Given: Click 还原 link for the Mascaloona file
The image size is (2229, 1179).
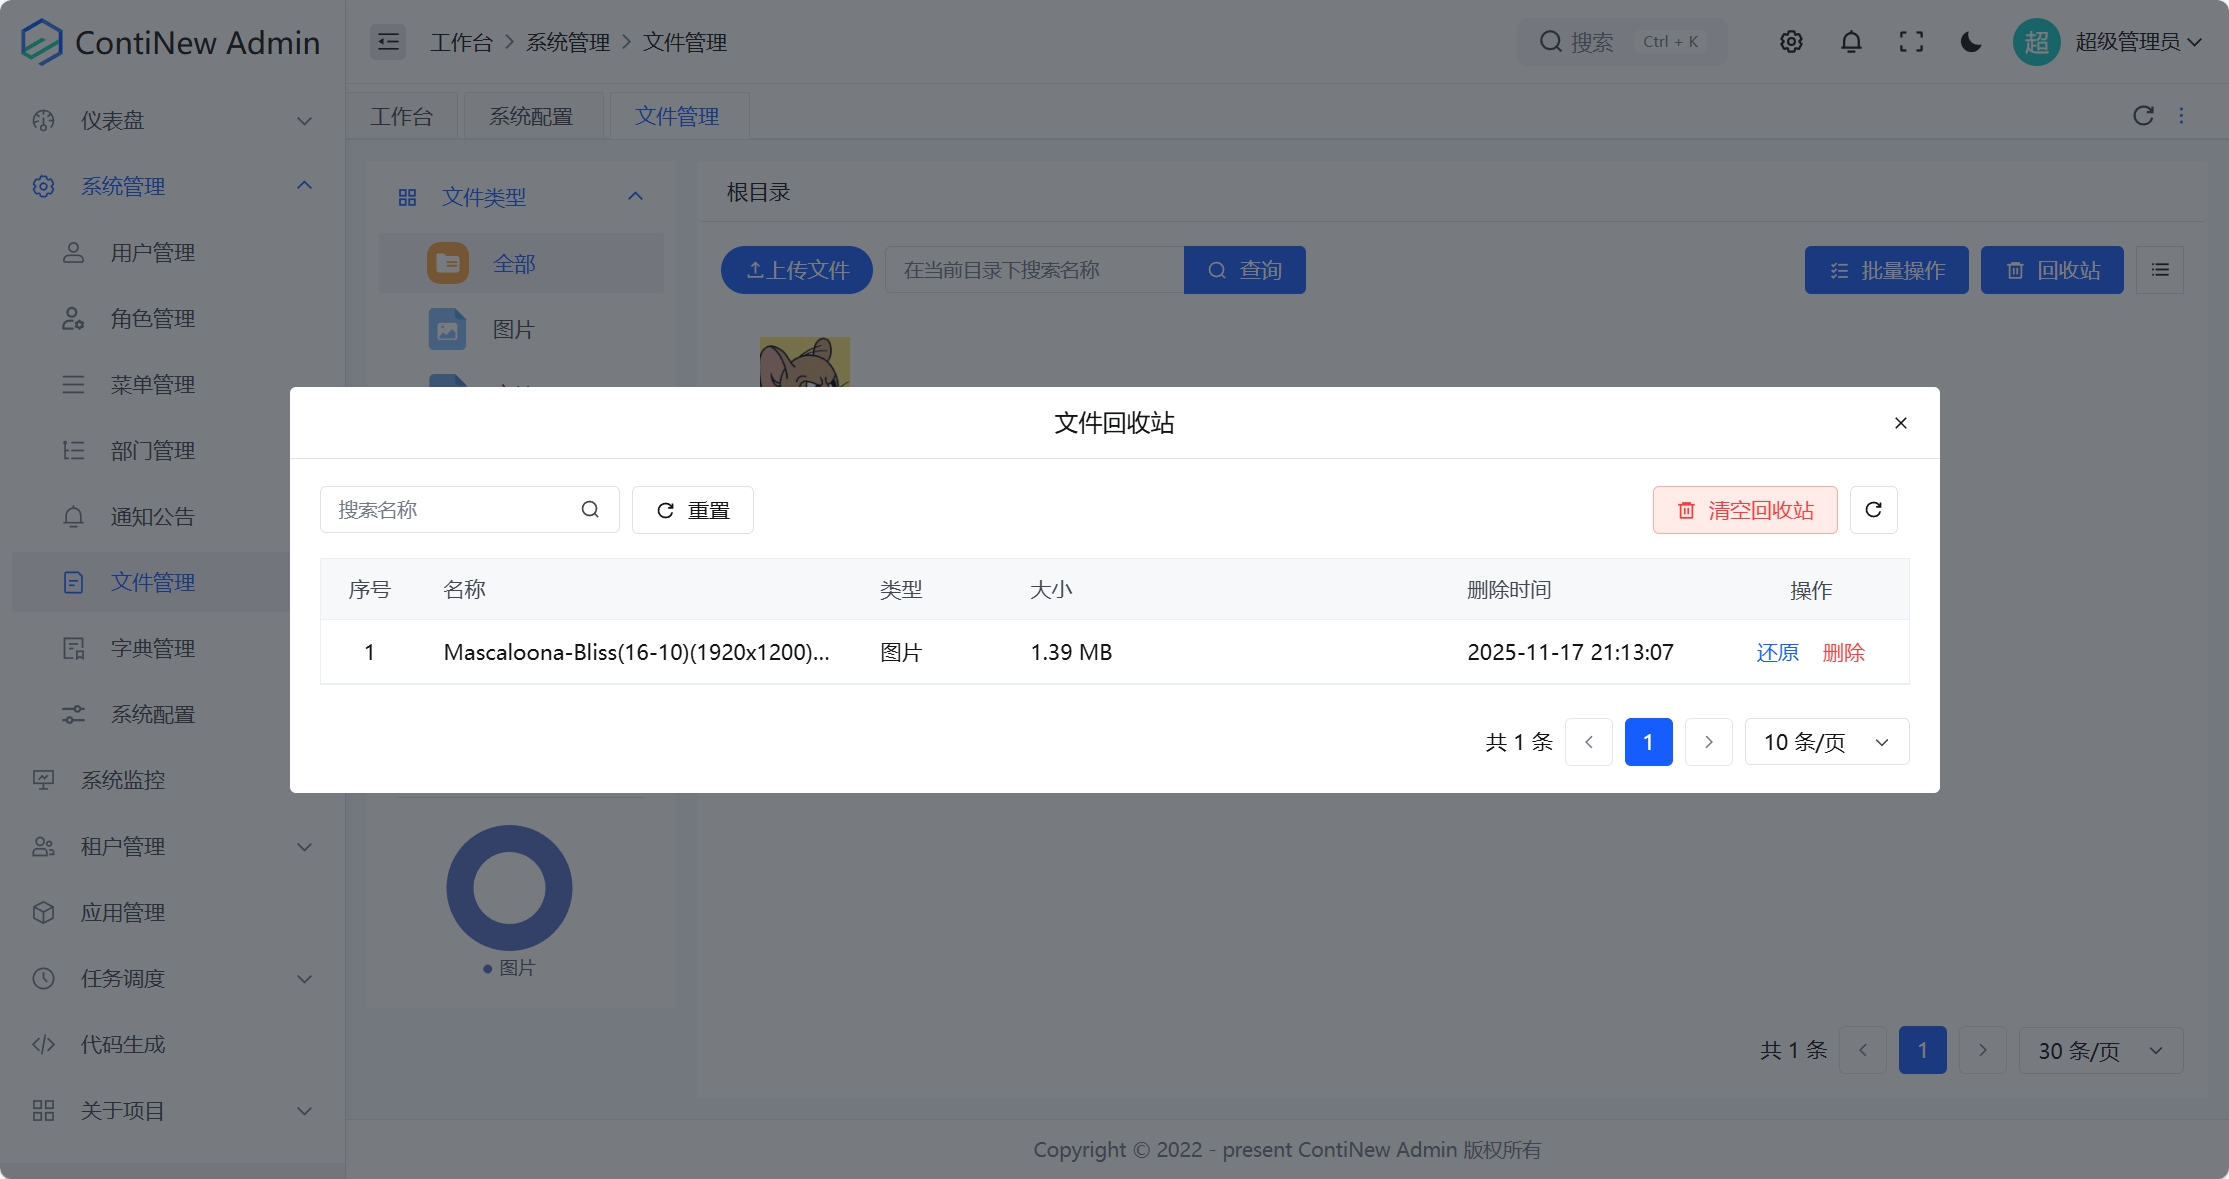Looking at the screenshot, I should pyautogui.click(x=1777, y=653).
